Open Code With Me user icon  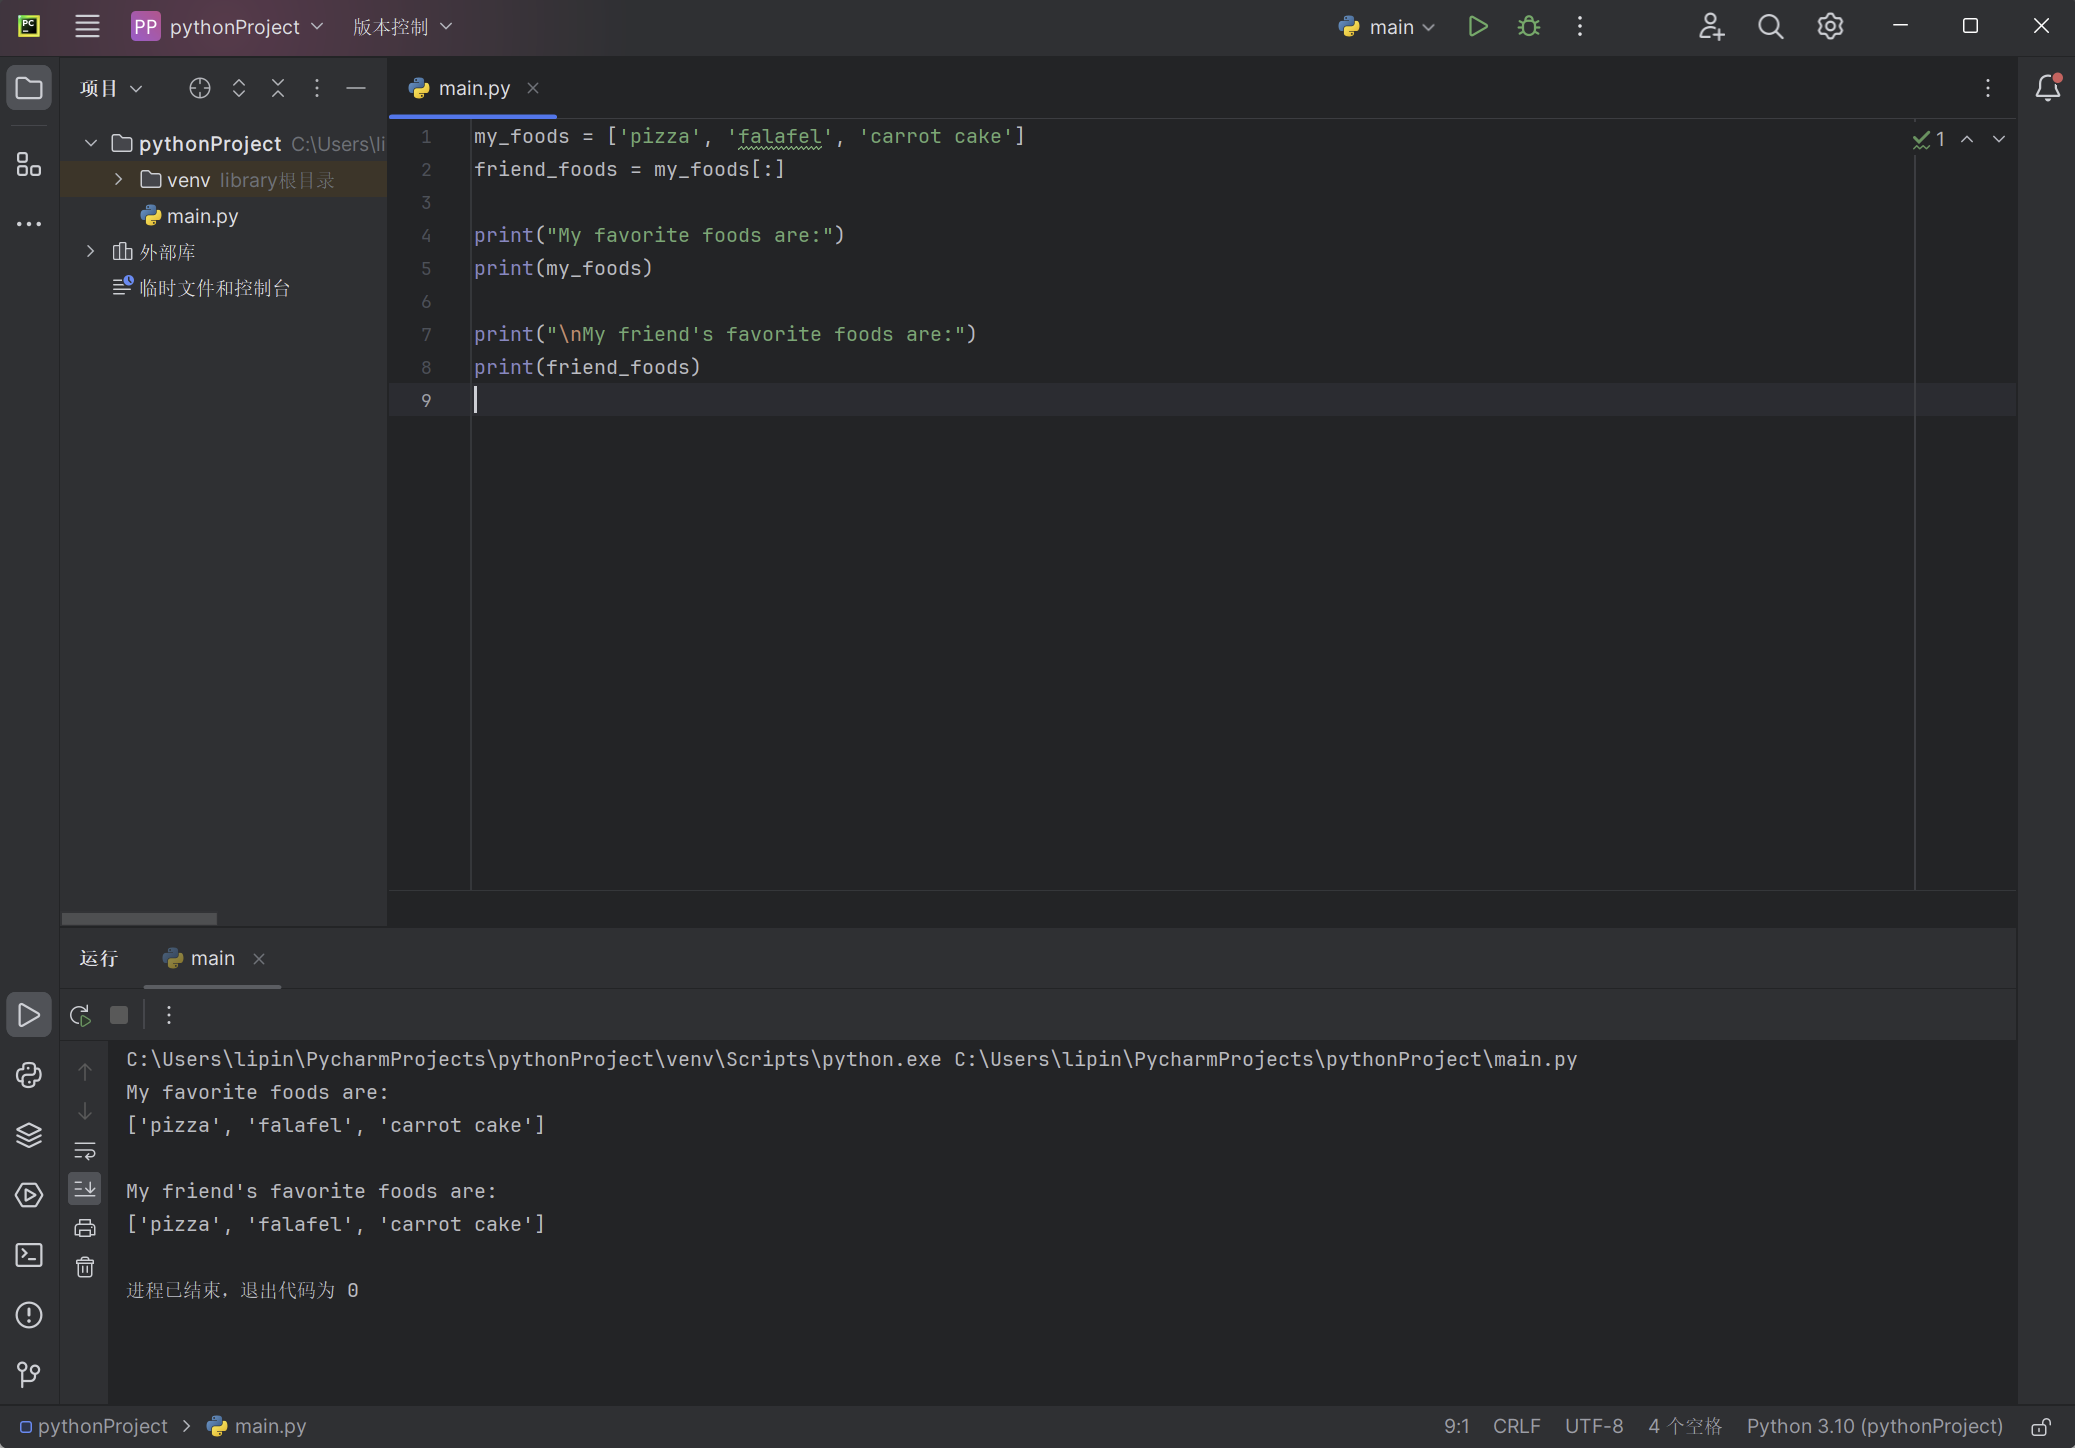[1711, 27]
